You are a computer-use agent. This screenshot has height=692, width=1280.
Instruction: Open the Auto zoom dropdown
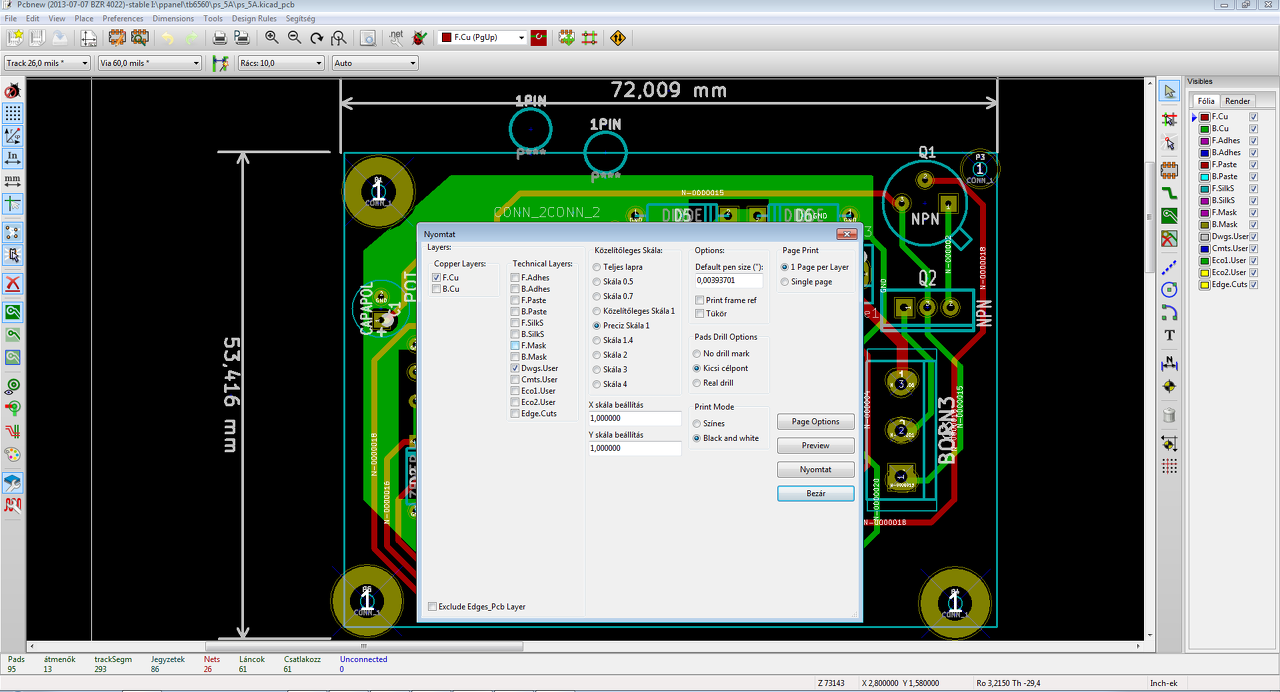pyautogui.click(x=374, y=63)
